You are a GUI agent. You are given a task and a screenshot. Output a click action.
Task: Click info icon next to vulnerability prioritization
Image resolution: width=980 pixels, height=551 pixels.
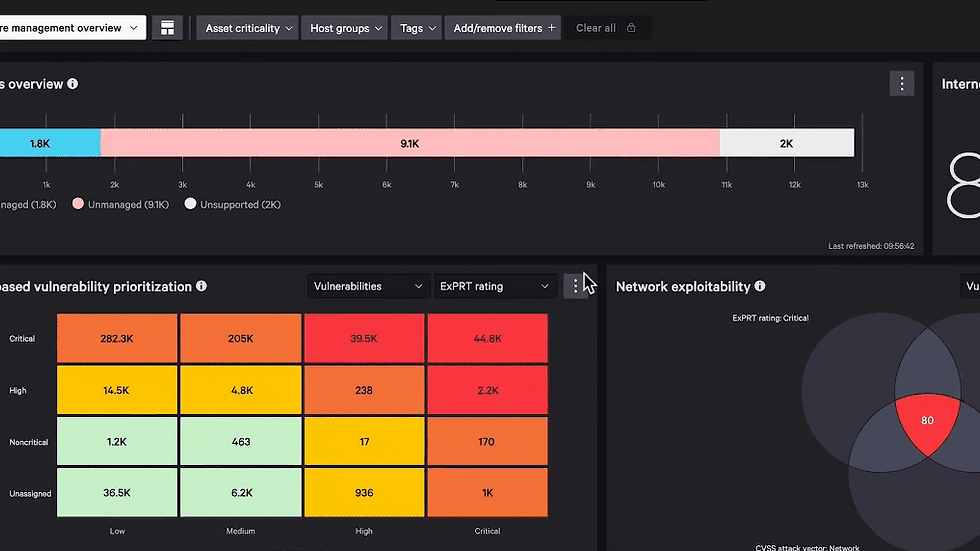(201, 286)
